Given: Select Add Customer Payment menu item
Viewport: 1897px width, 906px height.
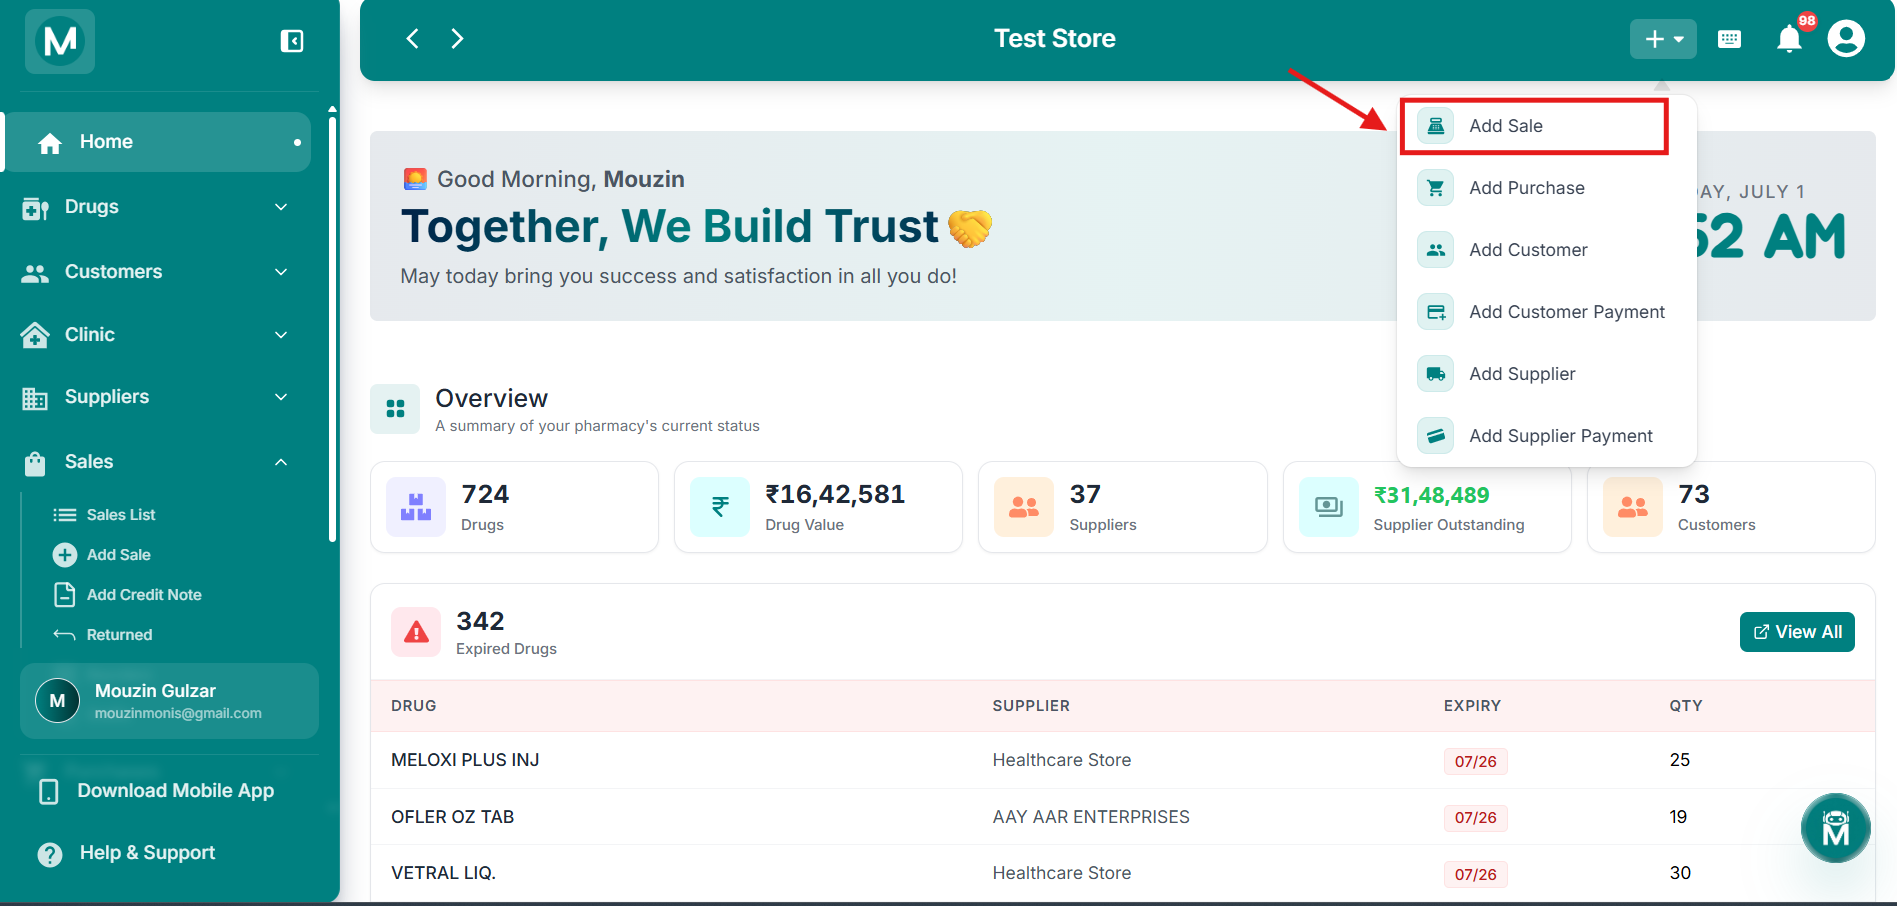Looking at the screenshot, I should (1546, 312).
